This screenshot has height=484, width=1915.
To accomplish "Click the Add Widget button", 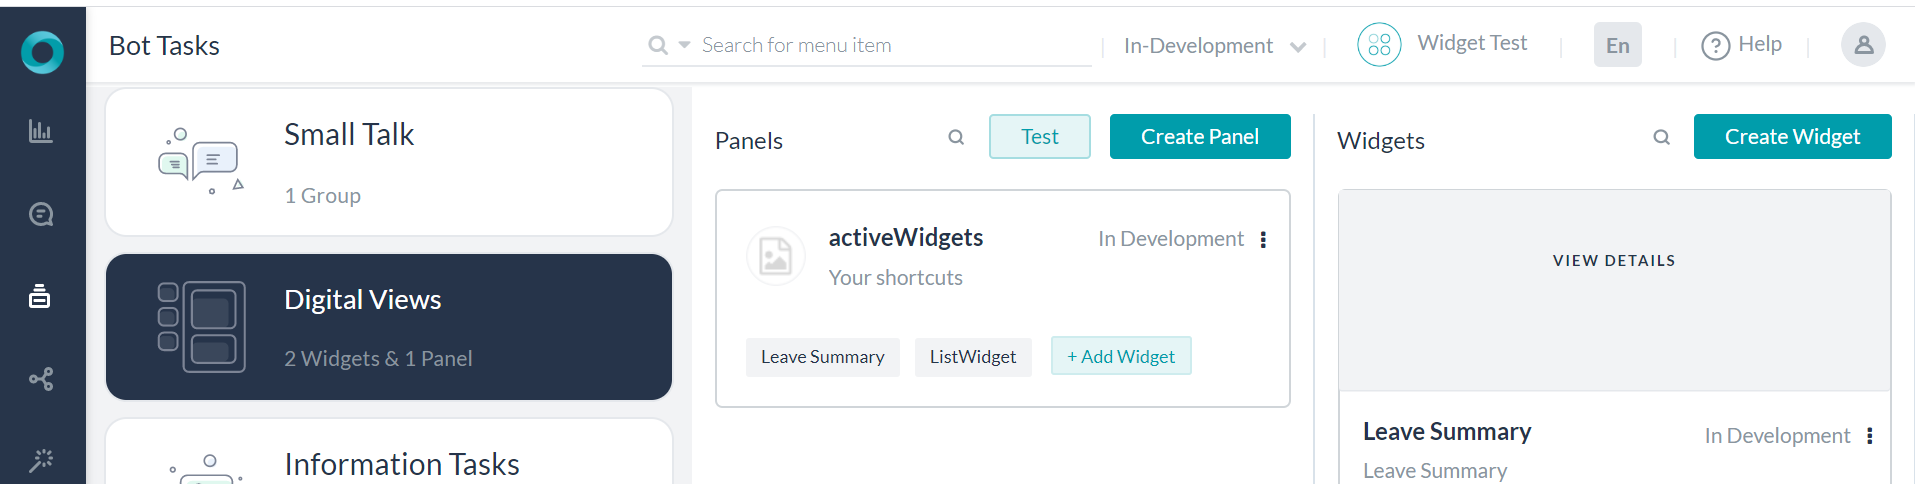I will [x=1121, y=357].
